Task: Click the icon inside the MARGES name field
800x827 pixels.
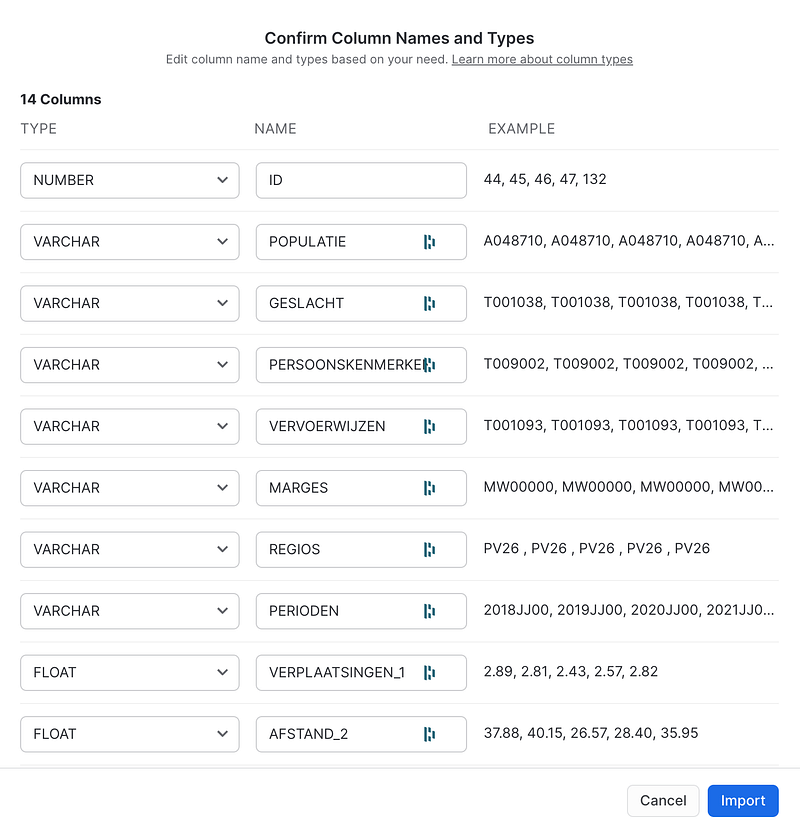Action: tap(429, 488)
